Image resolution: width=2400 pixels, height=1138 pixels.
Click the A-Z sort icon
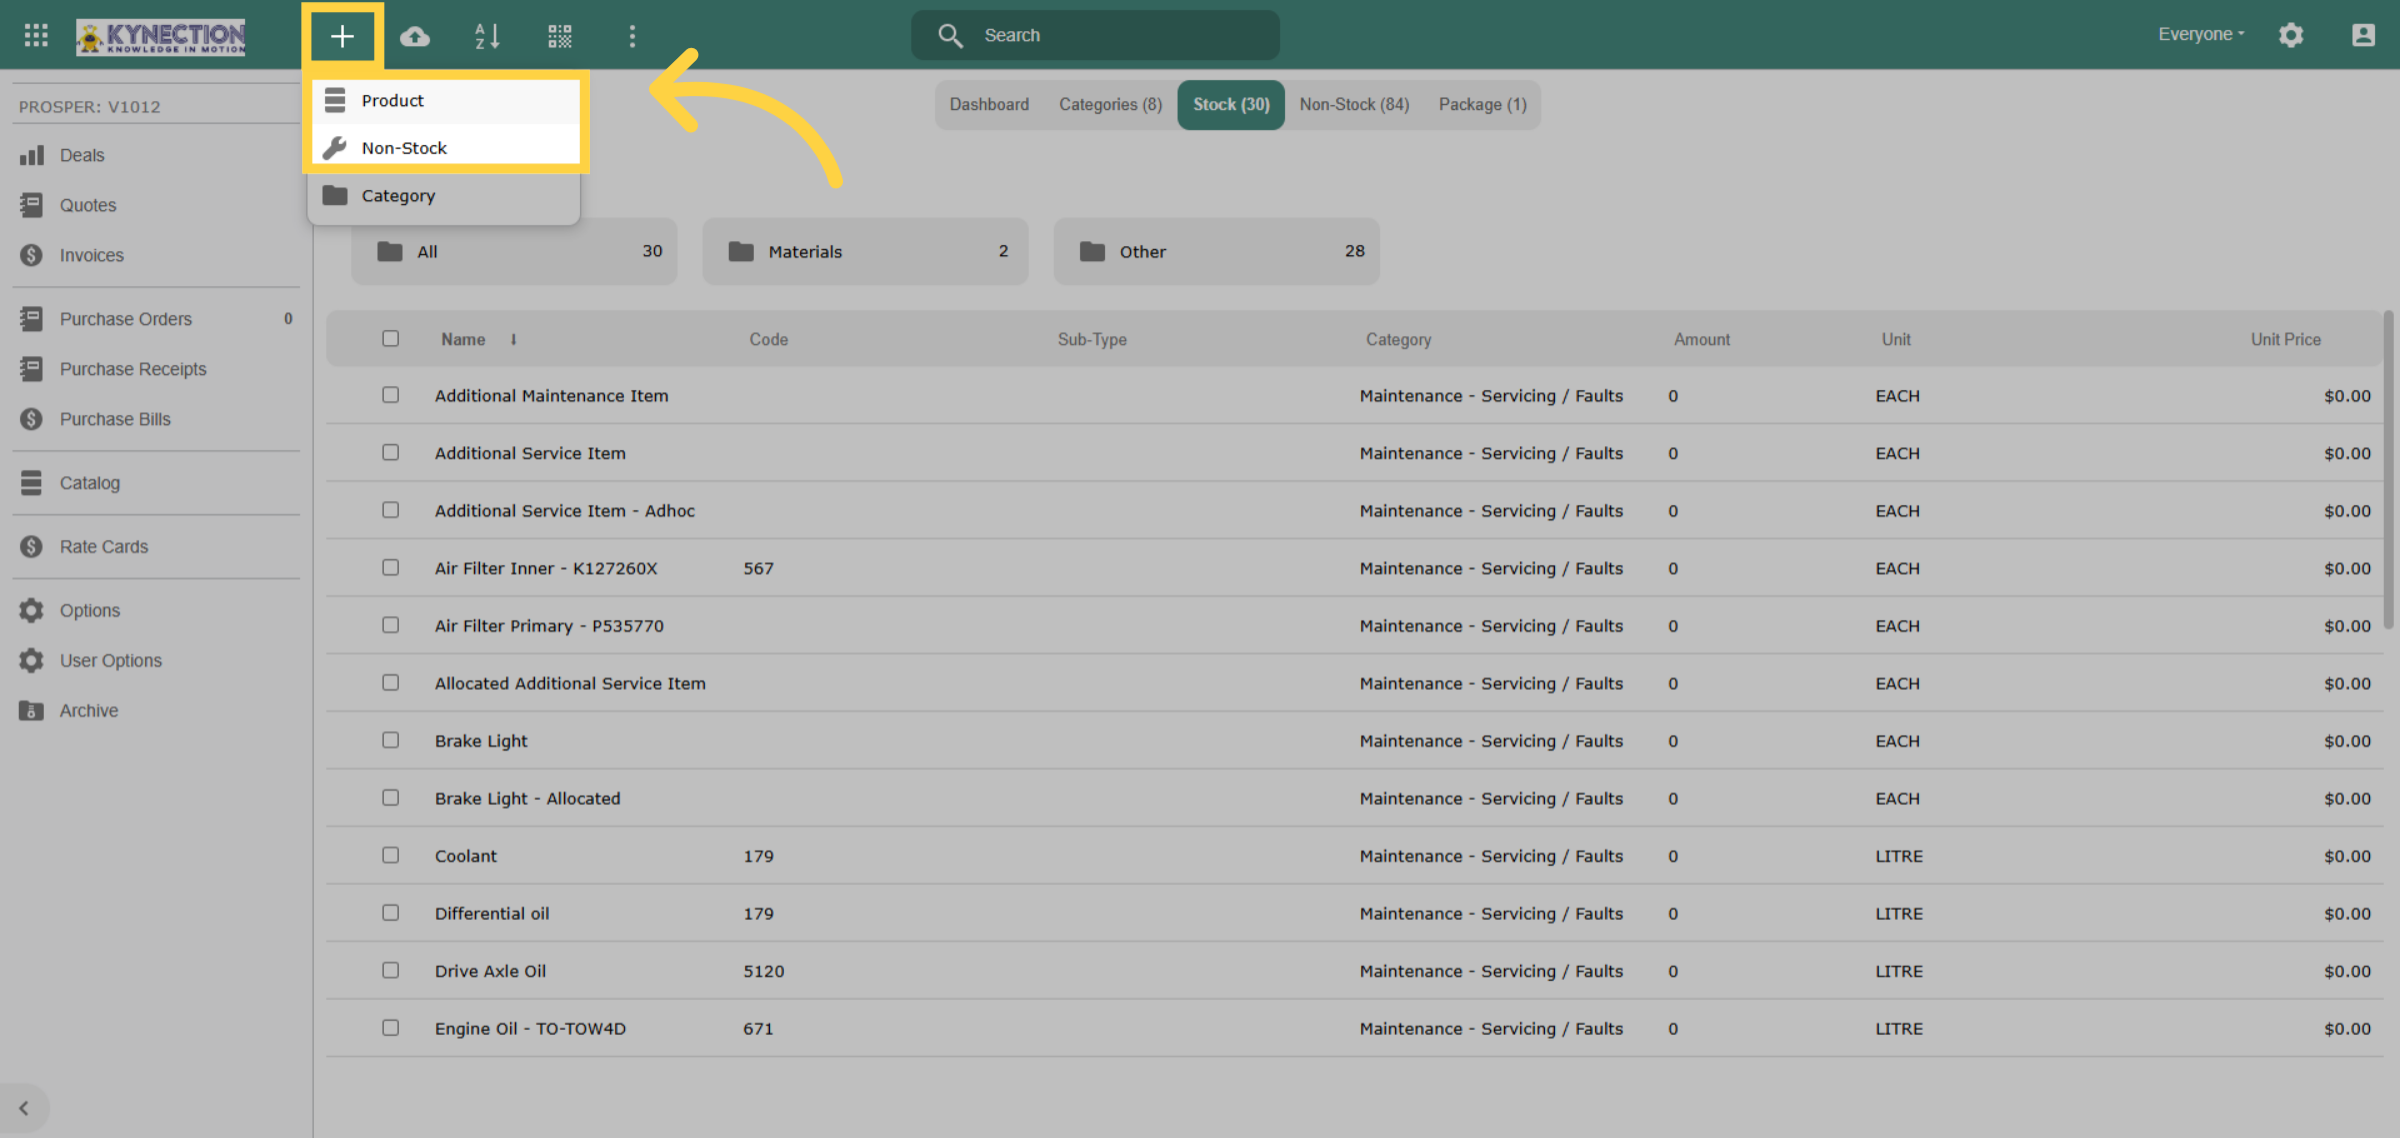pyautogui.click(x=487, y=36)
